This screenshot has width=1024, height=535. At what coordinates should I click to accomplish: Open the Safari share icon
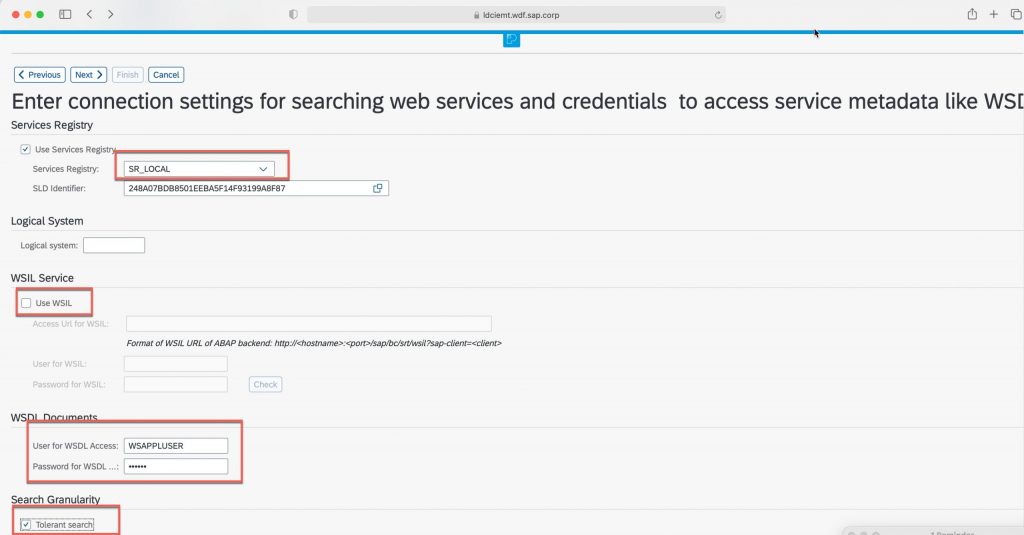(972, 14)
